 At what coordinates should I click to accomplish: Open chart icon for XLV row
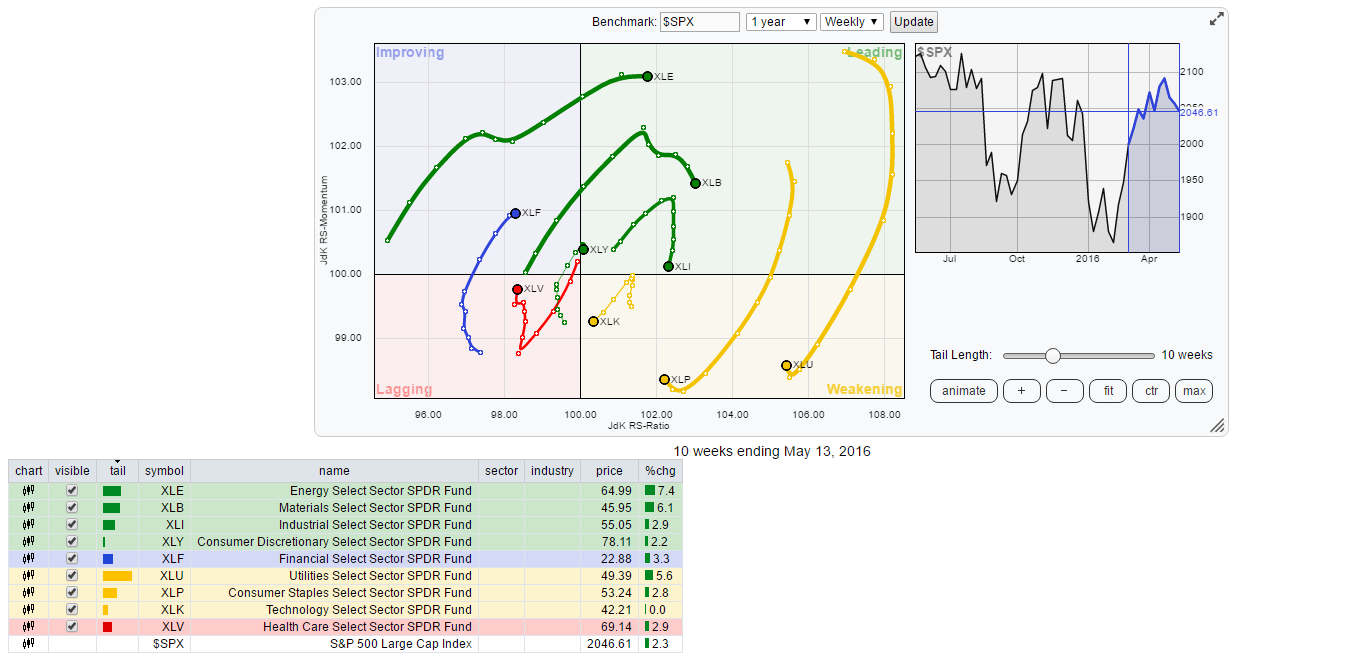tap(28, 627)
